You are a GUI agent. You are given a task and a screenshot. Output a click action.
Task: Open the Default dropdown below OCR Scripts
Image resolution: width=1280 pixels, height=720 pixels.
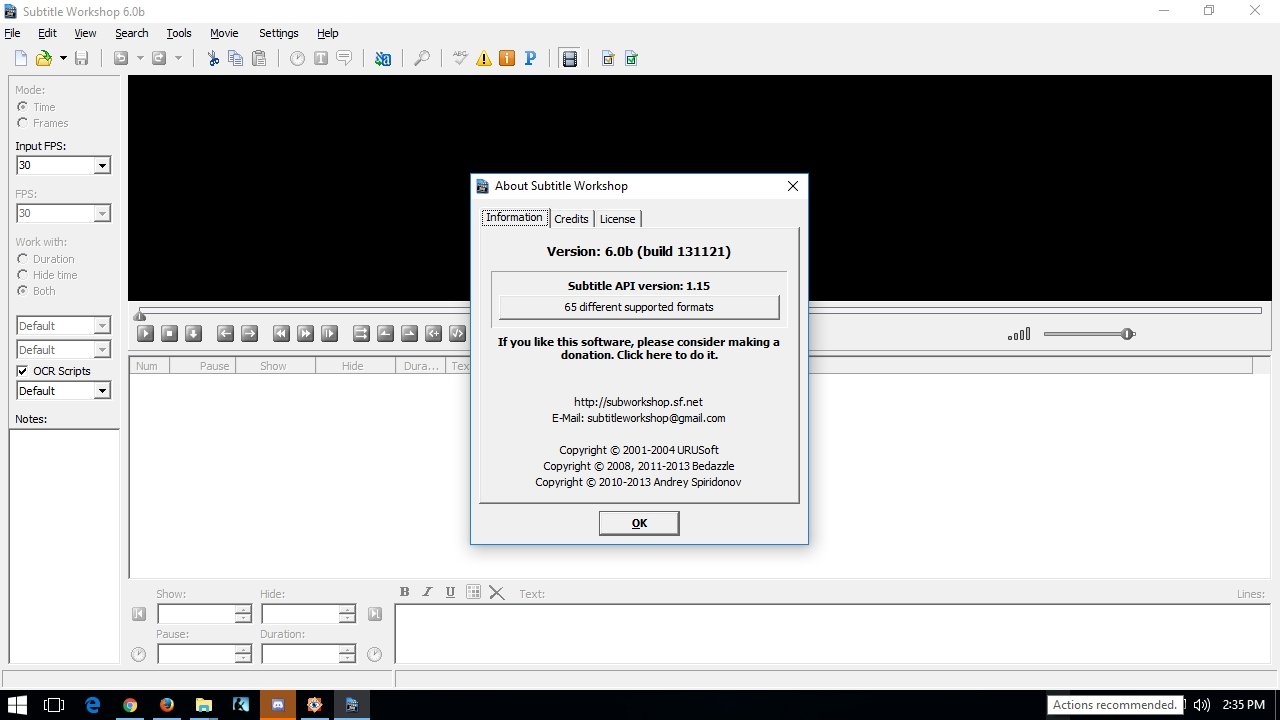coord(102,391)
